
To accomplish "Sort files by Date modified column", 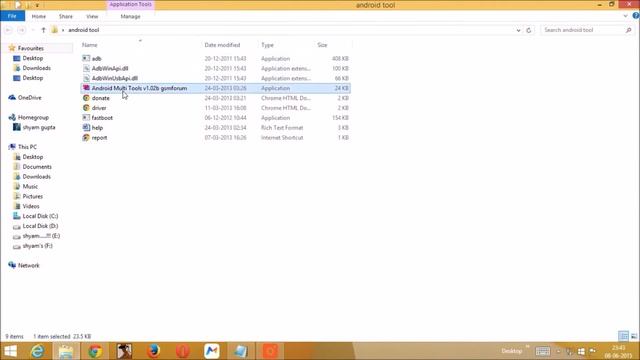I will point(222,45).
